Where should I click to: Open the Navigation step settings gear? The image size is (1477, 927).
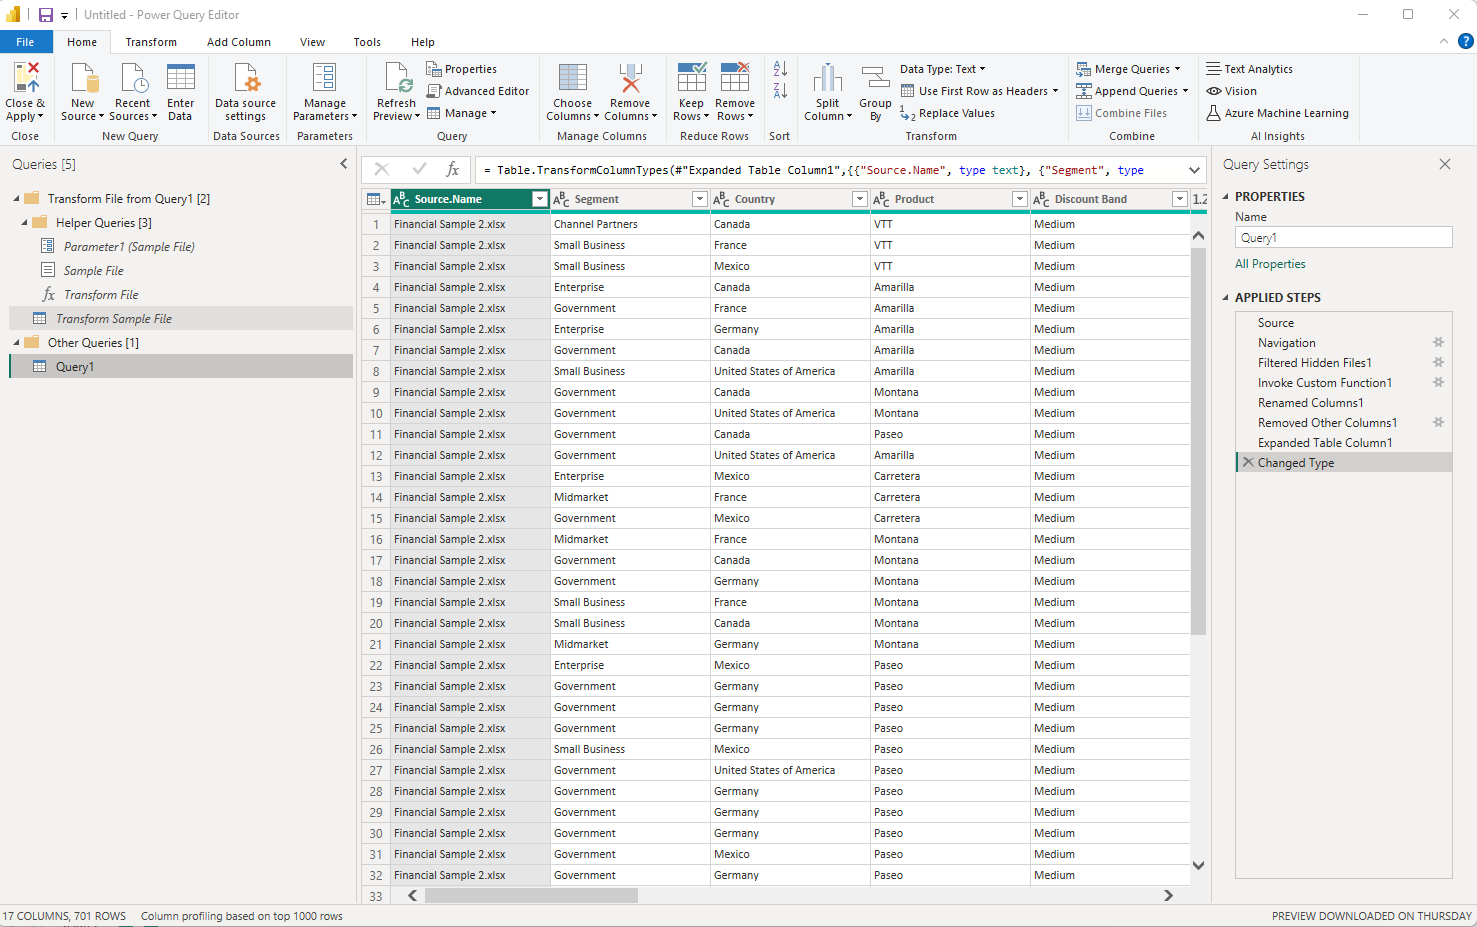pyautogui.click(x=1439, y=342)
